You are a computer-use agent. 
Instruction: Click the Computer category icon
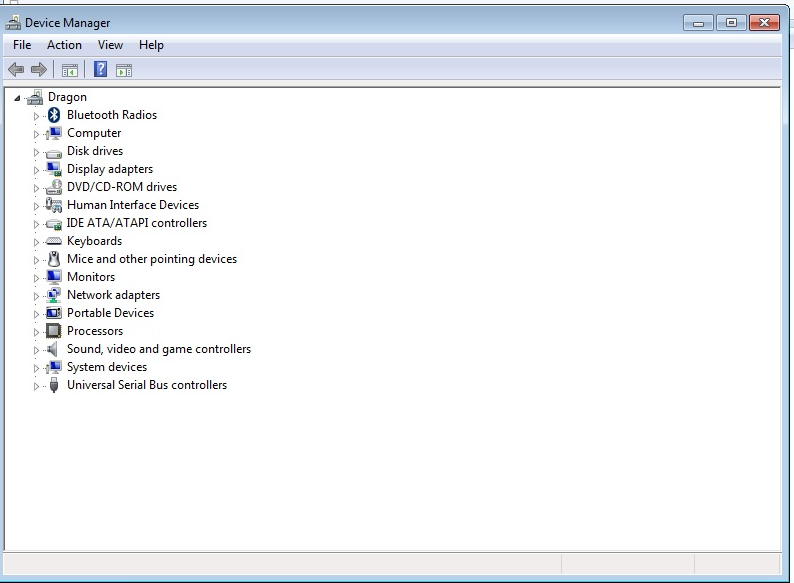click(54, 133)
